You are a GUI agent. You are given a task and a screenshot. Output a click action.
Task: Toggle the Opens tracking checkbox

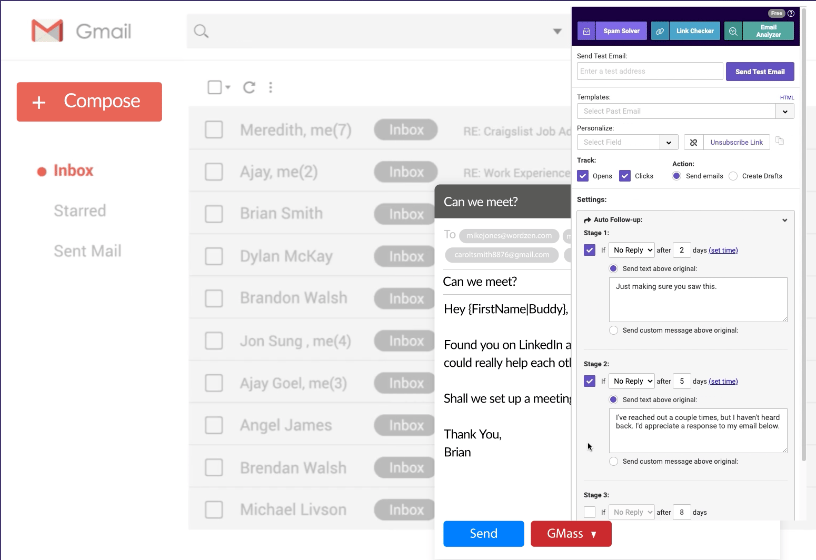[583, 176]
